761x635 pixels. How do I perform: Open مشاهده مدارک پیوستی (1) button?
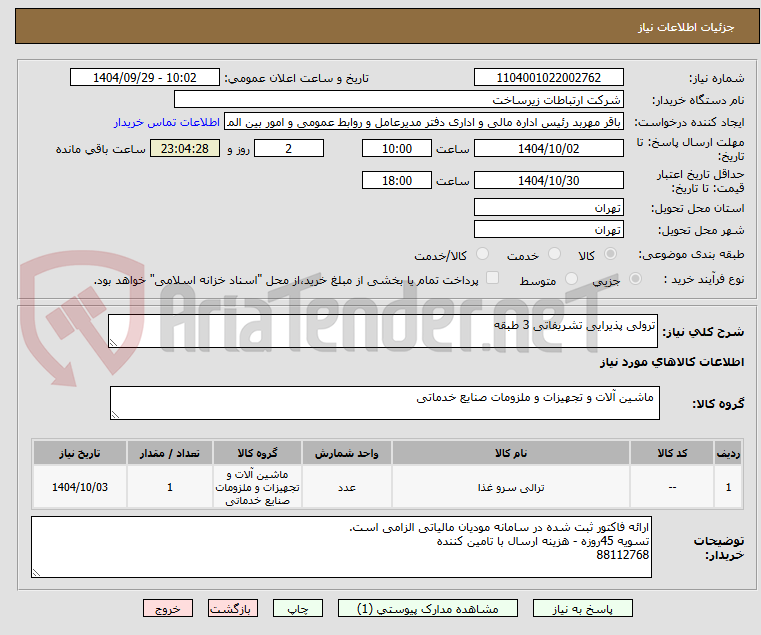coord(428,608)
